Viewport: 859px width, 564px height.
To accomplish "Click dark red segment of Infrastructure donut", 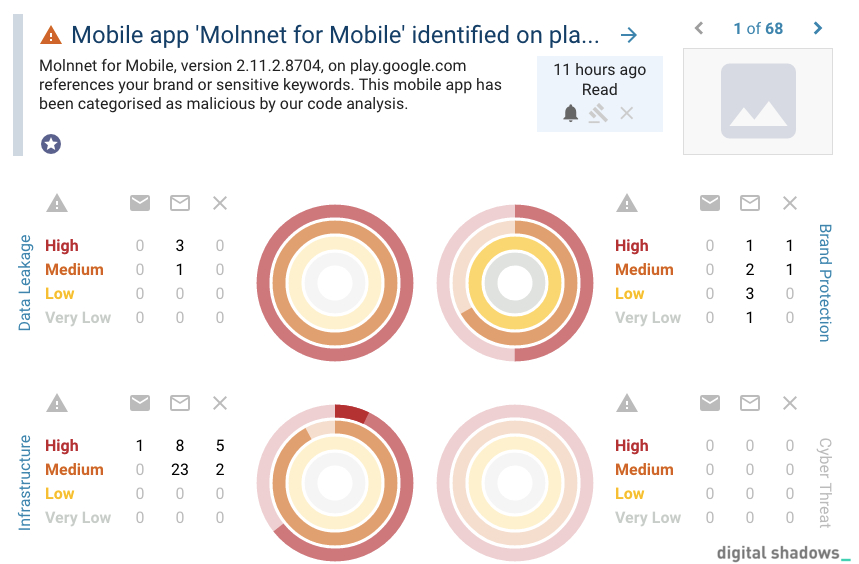I will (351, 413).
